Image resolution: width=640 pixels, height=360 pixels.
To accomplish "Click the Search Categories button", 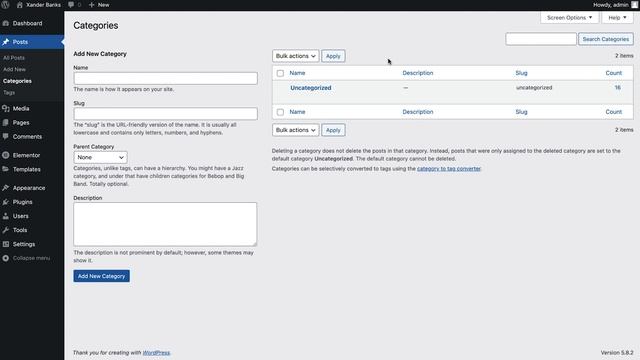I will [x=606, y=39].
